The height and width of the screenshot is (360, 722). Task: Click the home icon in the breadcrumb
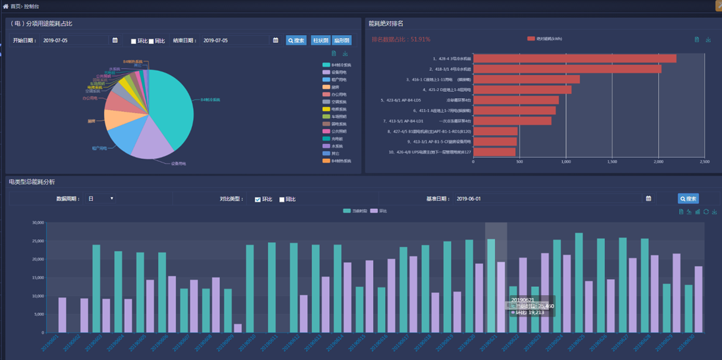[x=6, y=6]
